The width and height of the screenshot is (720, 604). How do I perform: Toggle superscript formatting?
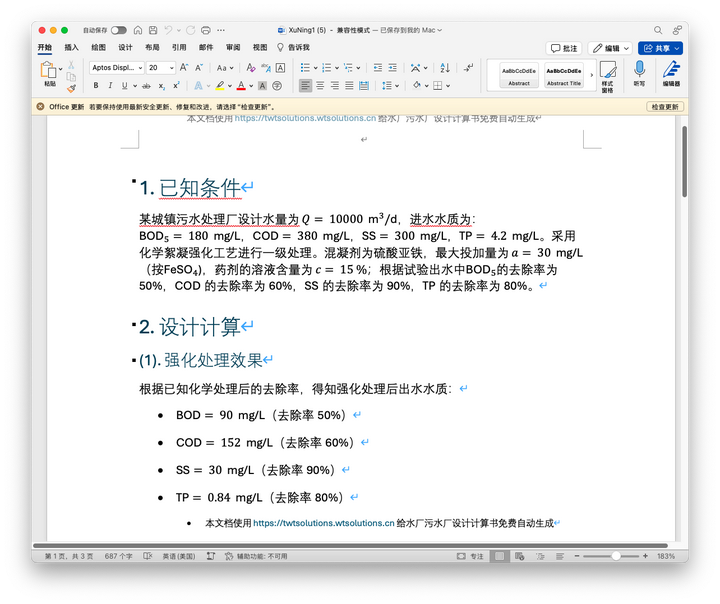pyautogui.click(x=176, y=85)
